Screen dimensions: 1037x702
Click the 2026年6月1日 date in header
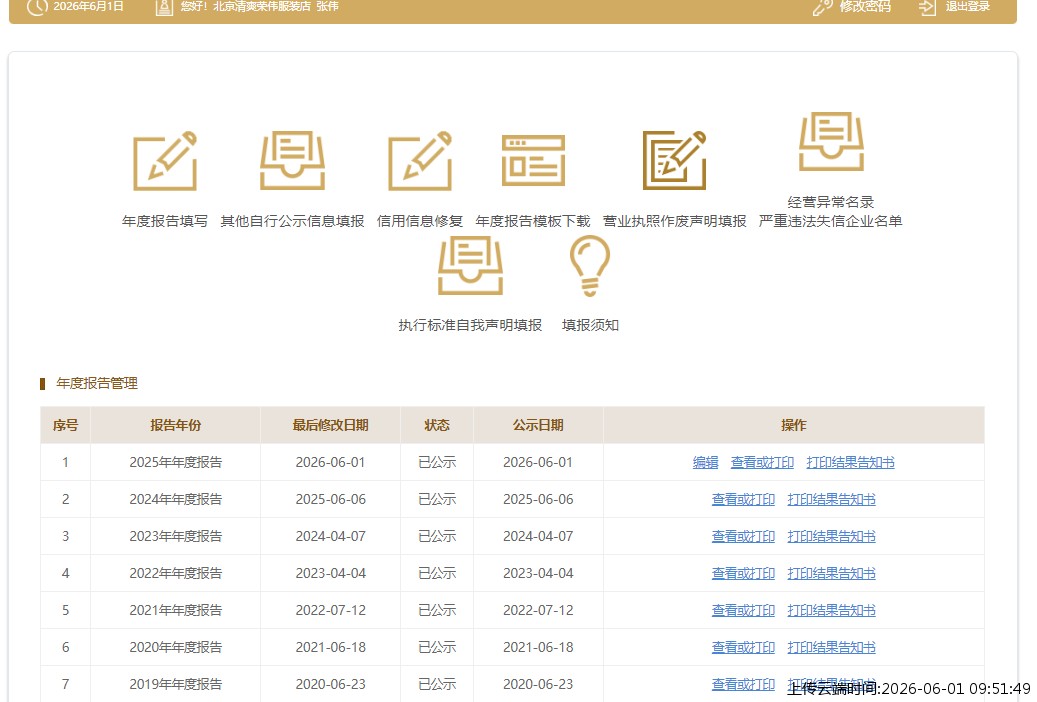(89, 7)
